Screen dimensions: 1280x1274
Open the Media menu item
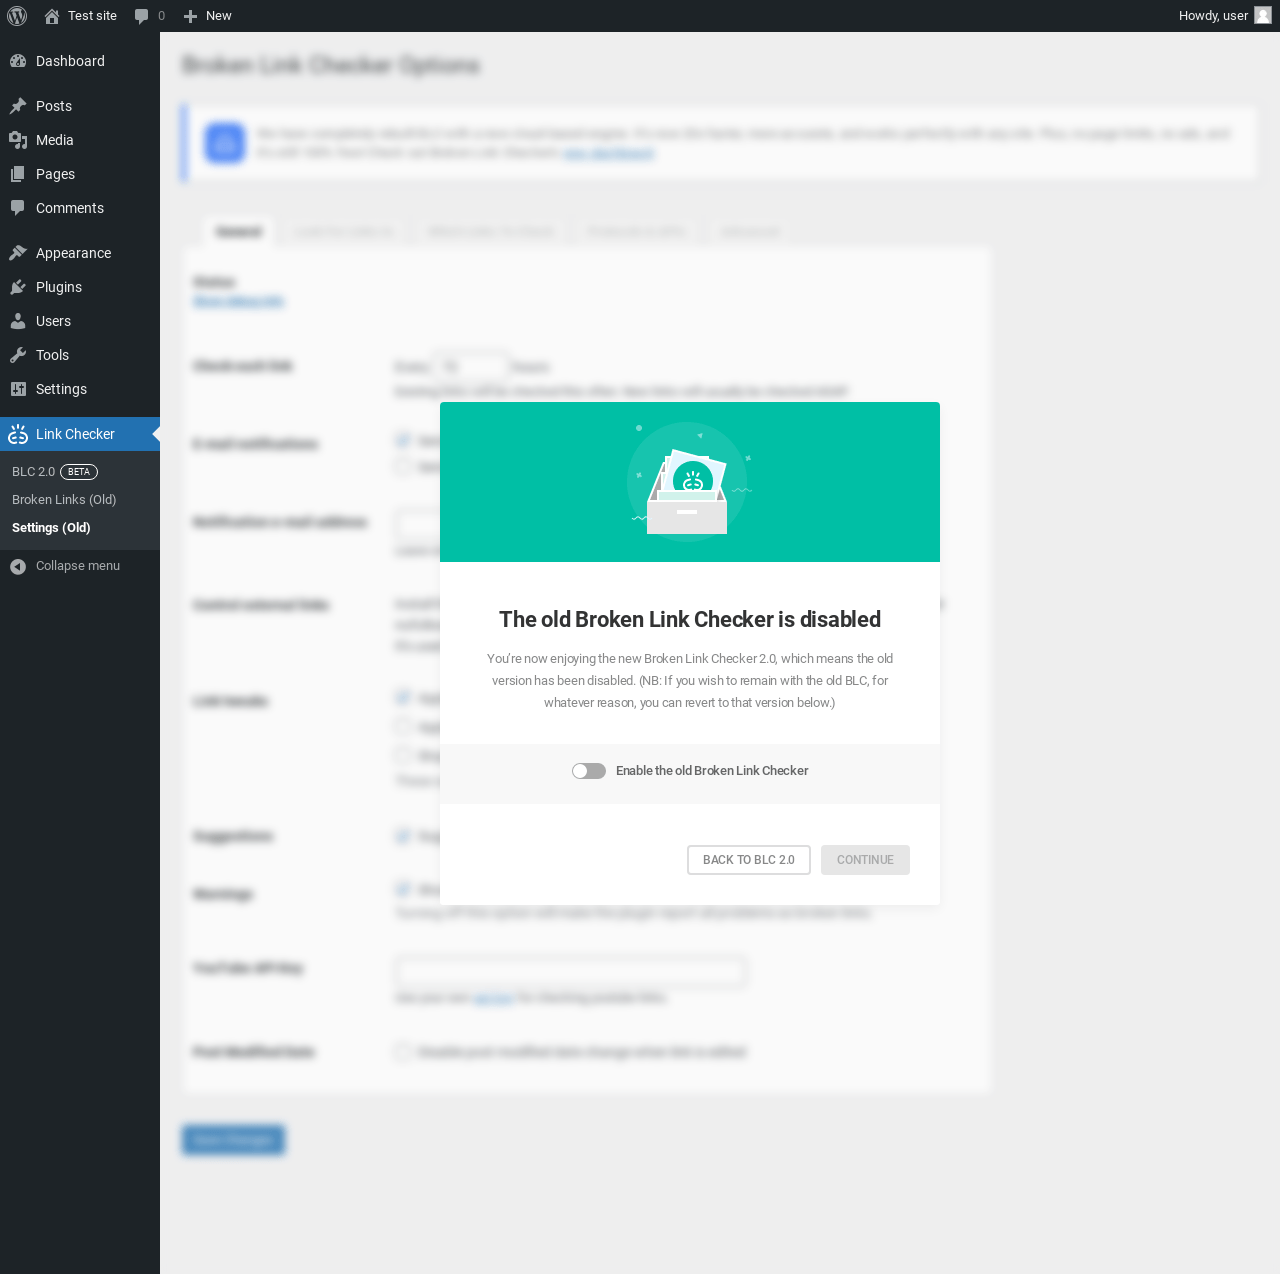point(80,140)
